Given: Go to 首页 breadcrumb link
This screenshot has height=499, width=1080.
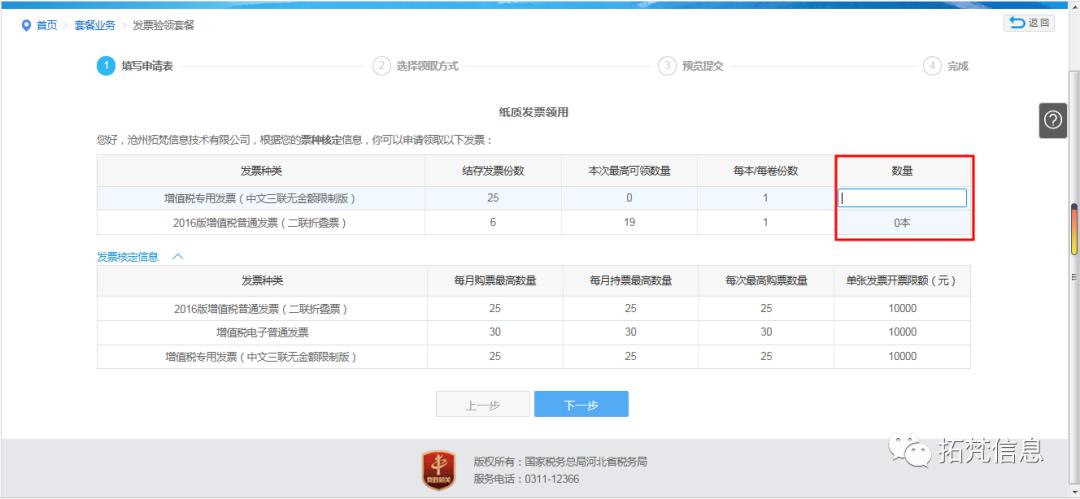Looking at the screenshot, I should (47, 26).
